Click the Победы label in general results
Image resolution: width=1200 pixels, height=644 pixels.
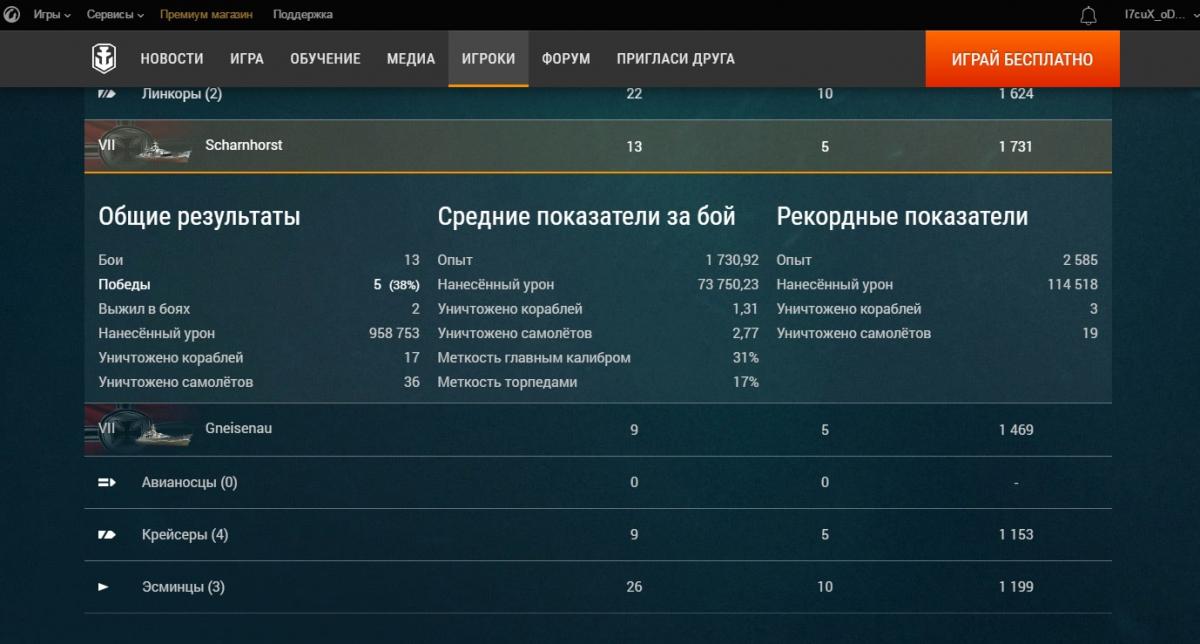pyautogui.click(x=125, y=285)
